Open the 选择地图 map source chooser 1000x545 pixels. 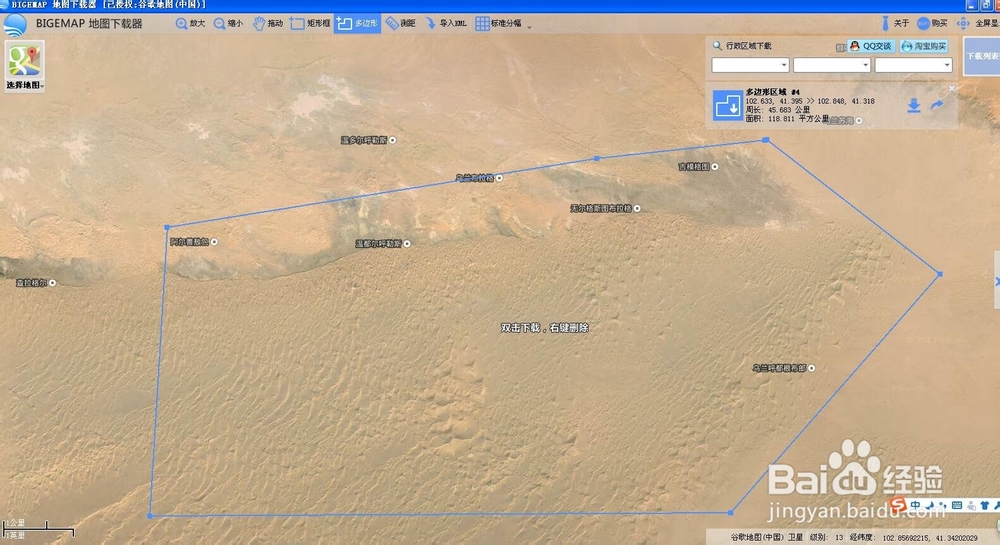point(24,66)
